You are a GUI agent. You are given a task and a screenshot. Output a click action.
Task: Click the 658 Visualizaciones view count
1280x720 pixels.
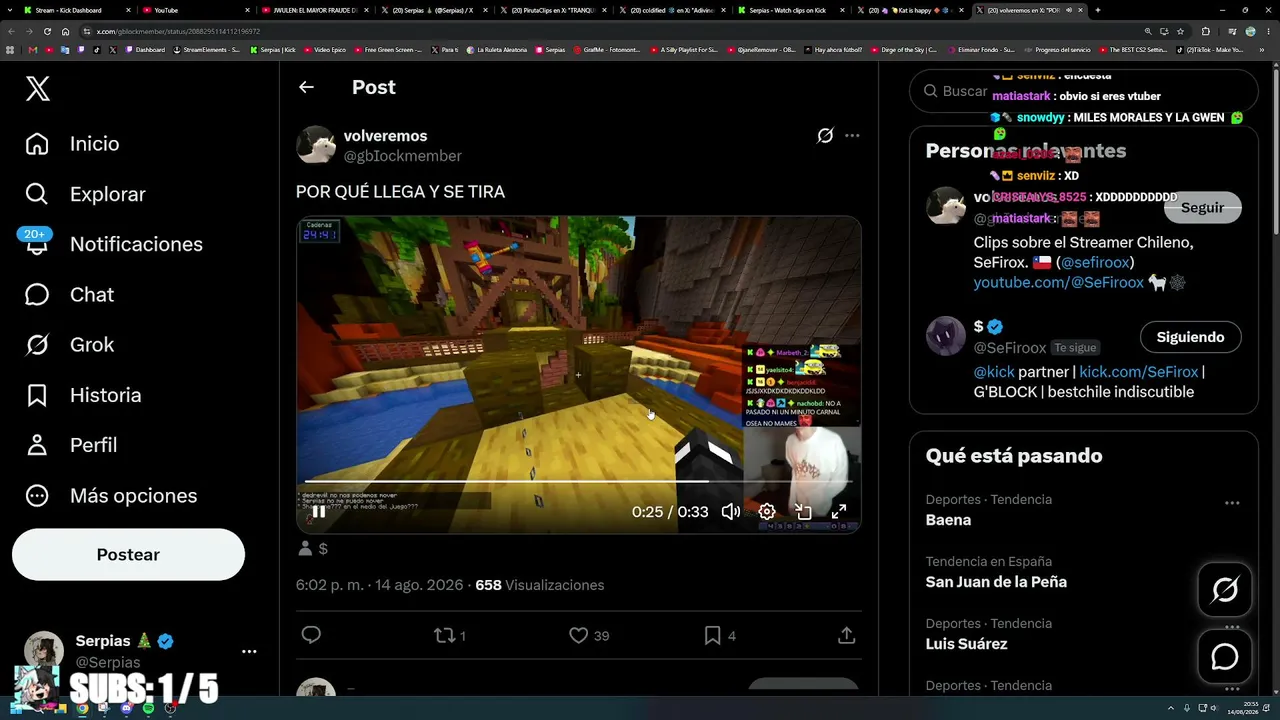coord(540,585)
